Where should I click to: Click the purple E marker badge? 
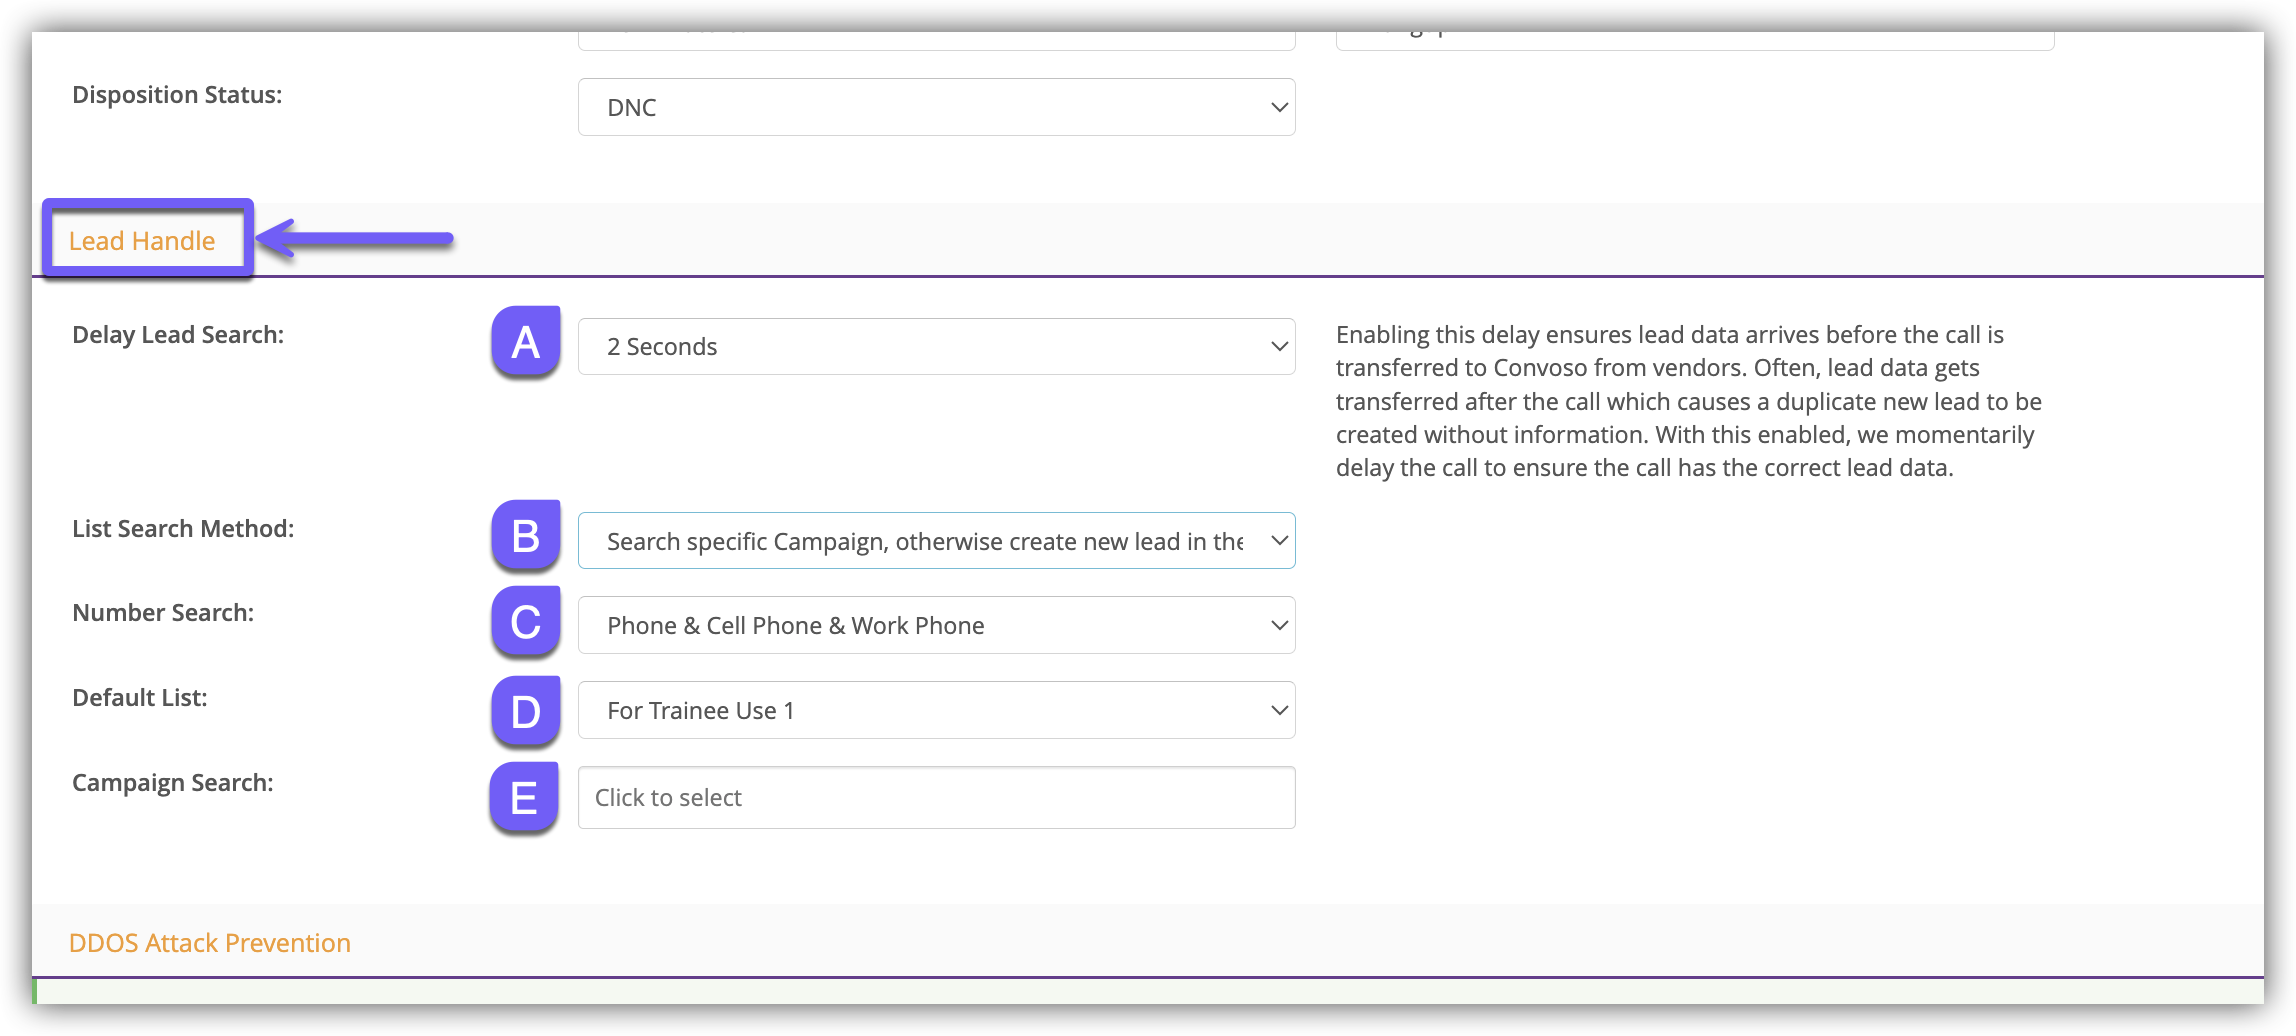click(x=524, y=797)
